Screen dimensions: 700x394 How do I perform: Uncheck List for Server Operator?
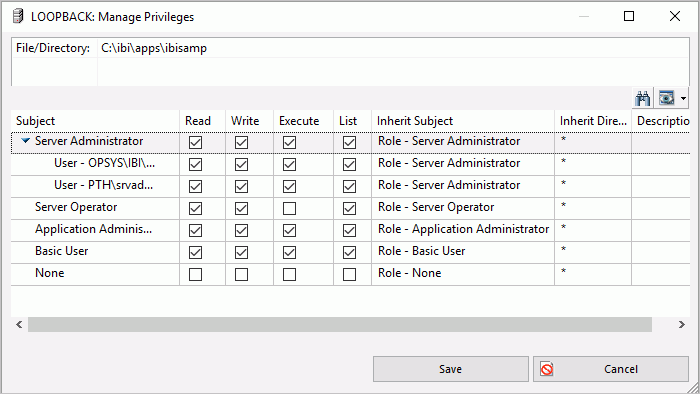click(349, 208)
